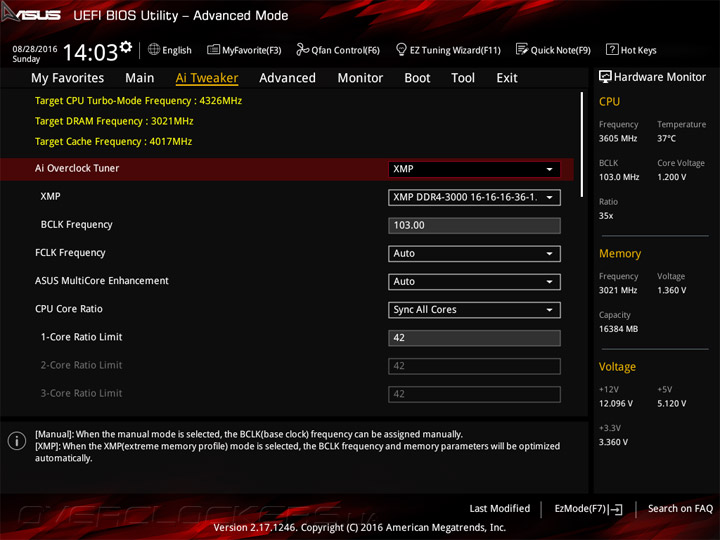This screenshot has height=540, width=720.
Task: Select the XMP row label
Action: click(50, 197)
